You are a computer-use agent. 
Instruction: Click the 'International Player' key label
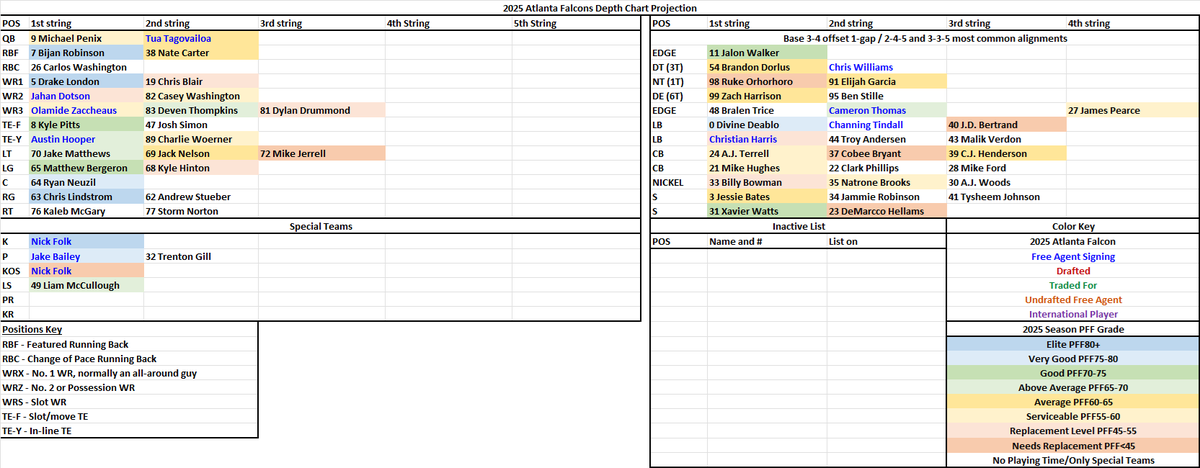click(1071, 314)
